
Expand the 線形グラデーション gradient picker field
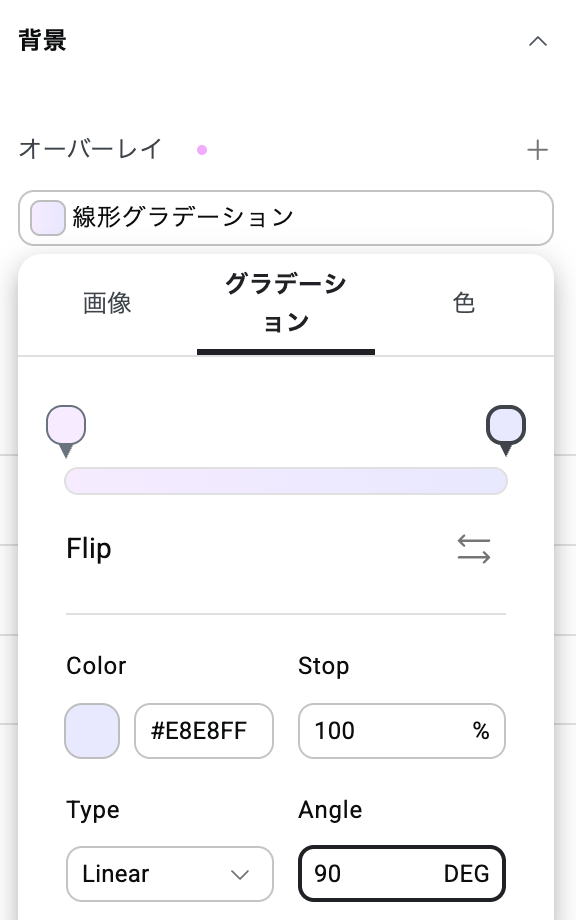point(286,217)
